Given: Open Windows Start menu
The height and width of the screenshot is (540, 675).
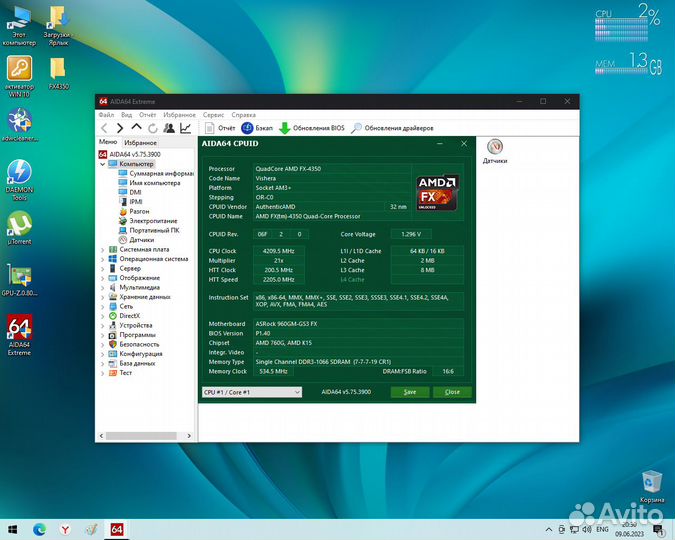Looking at the screenshot, I should (12, 529).
